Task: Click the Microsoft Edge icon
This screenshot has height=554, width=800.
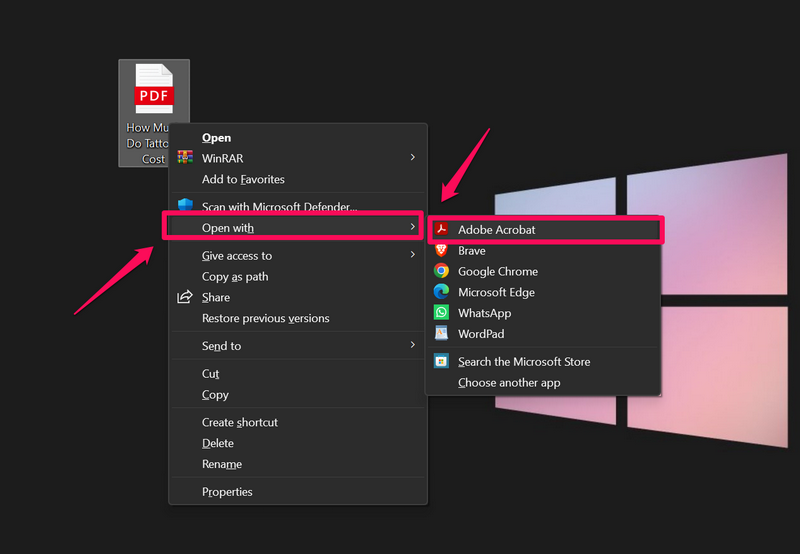Action: (x=441, y=292)
